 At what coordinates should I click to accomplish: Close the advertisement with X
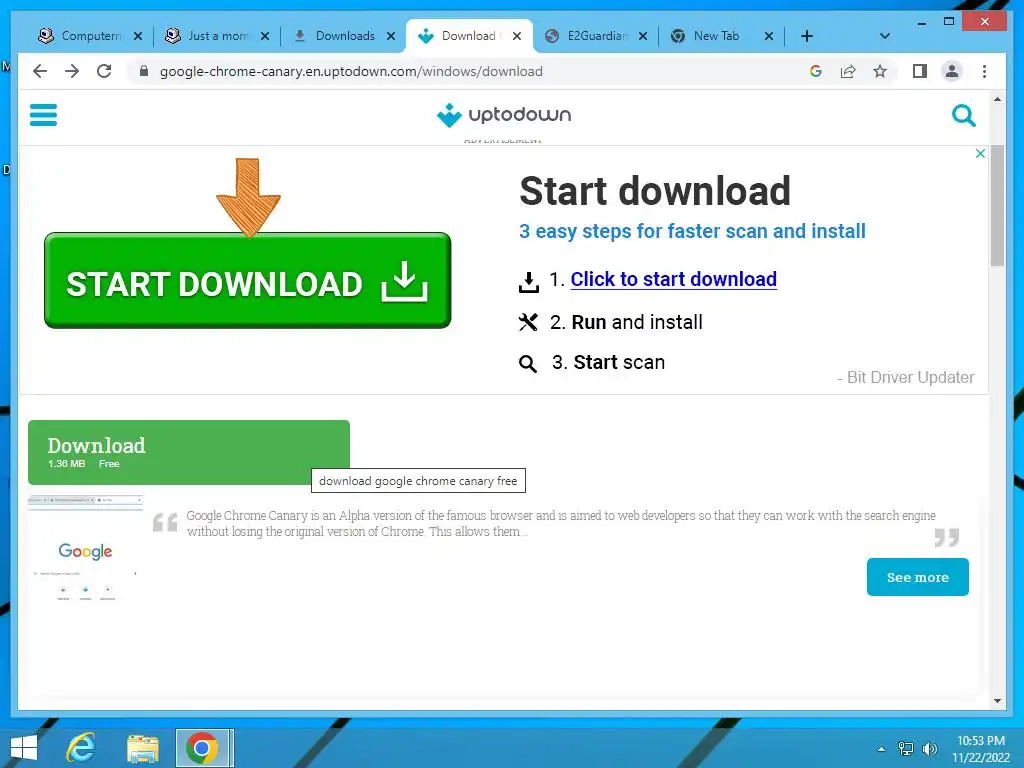pyautogui.click(x=980, y=153)
